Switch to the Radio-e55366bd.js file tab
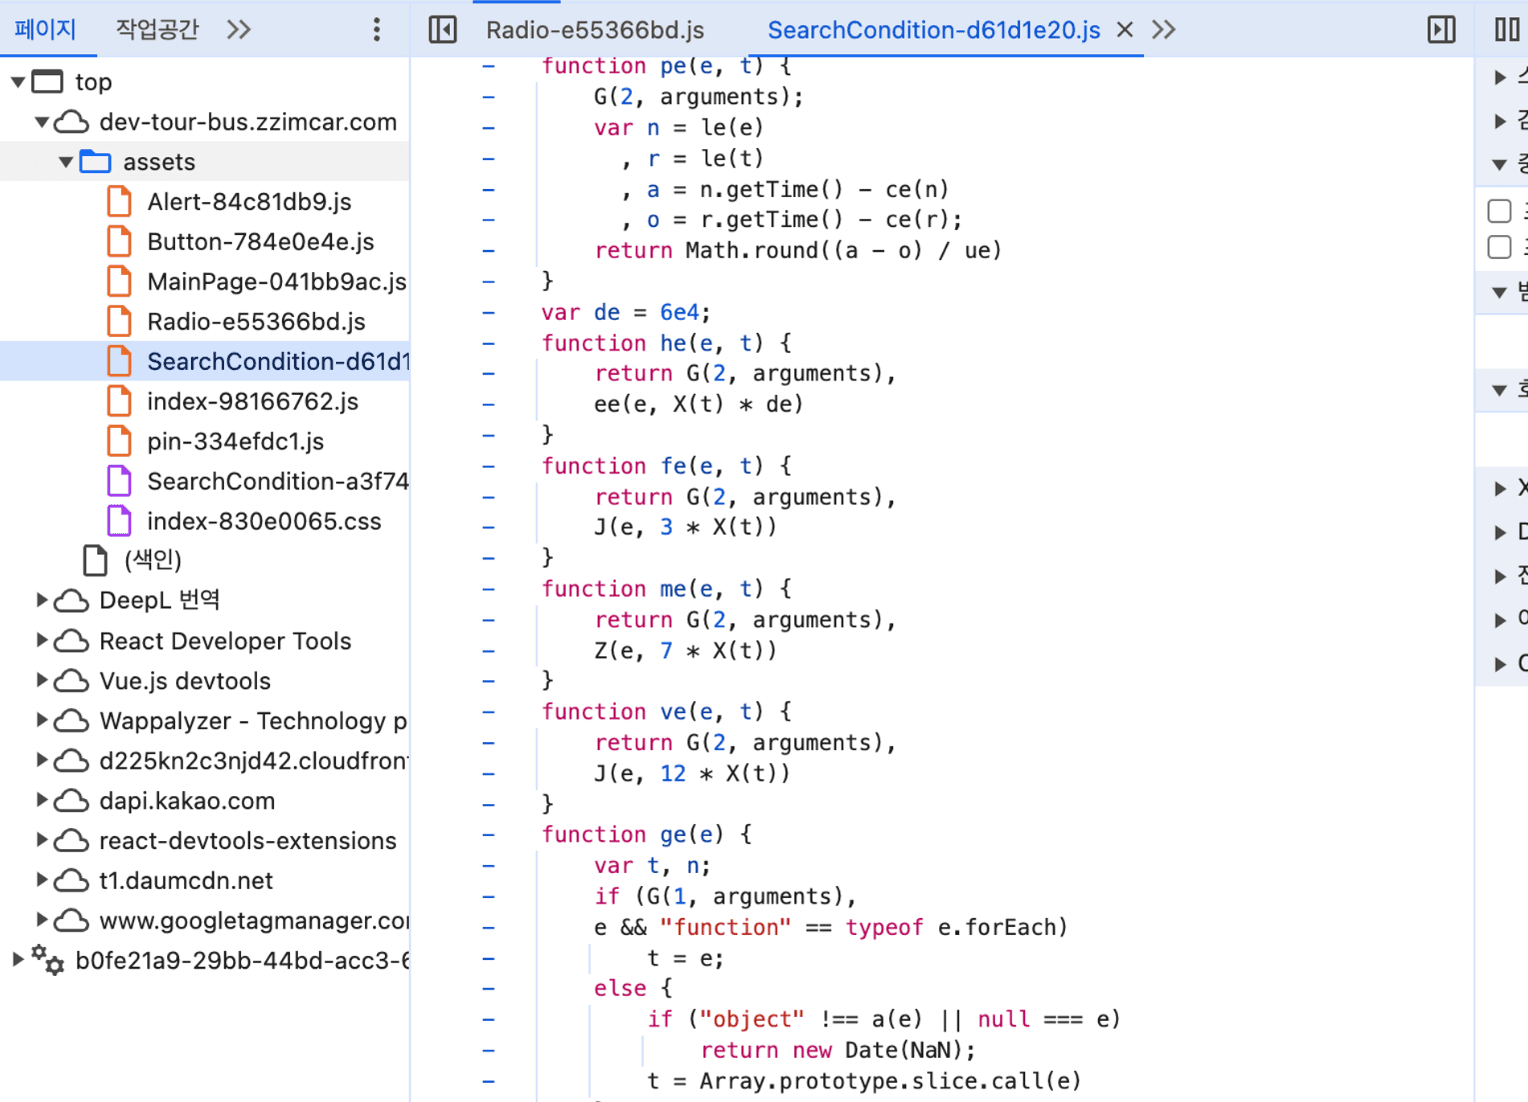1528x1102 pixels. point(595,30)
